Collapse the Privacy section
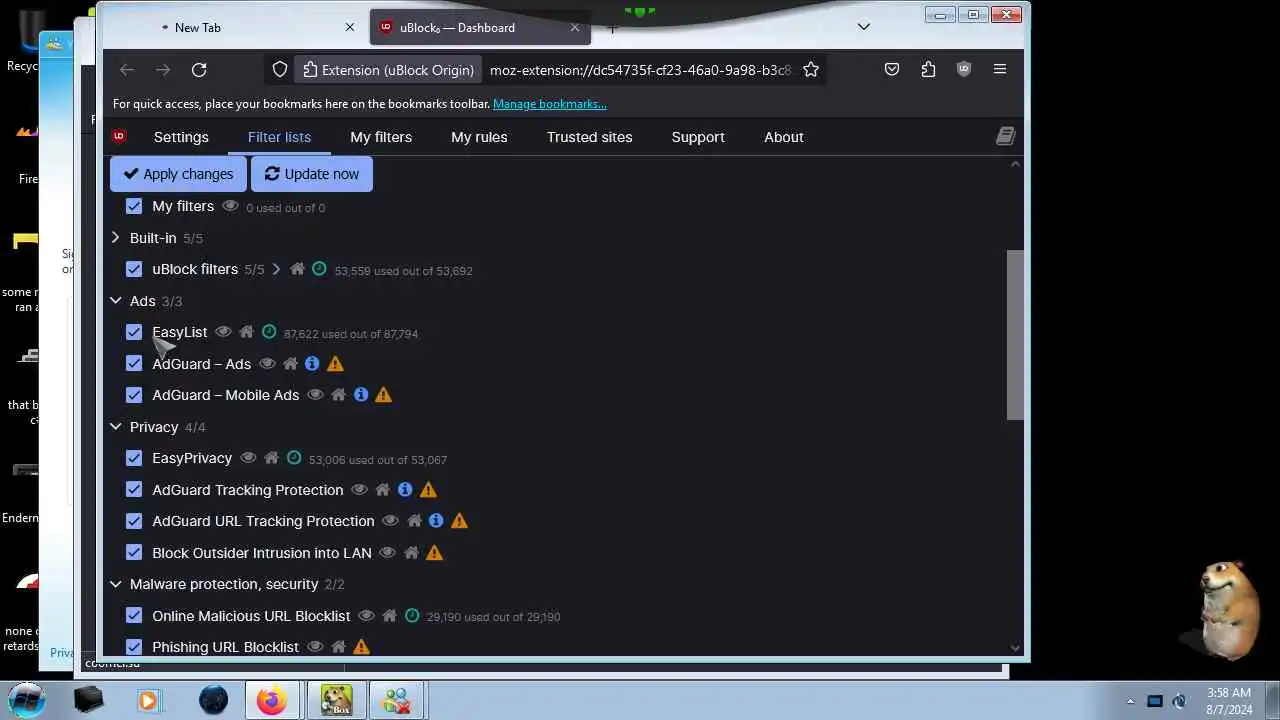Screen dimensions: 1280x720 click(116, 426)
